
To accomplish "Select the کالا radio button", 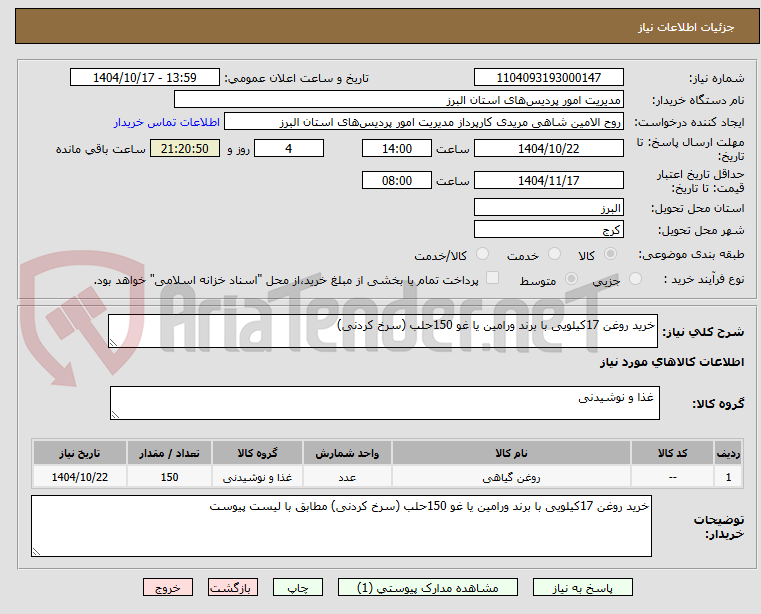I will pos(611,254).
